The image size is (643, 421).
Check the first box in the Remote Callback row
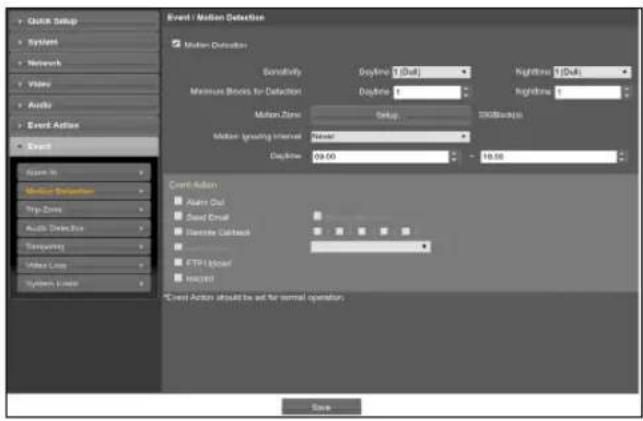(317, 231)
